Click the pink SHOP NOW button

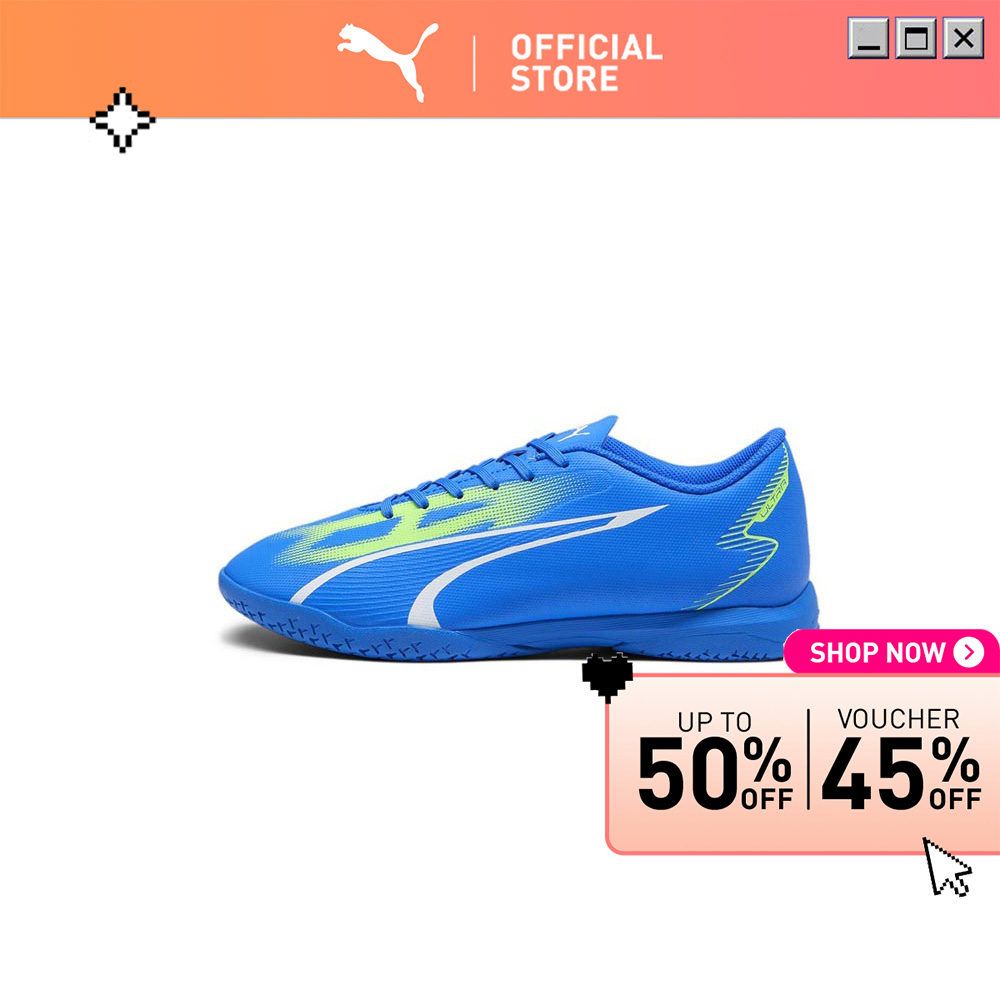point(892,652)
